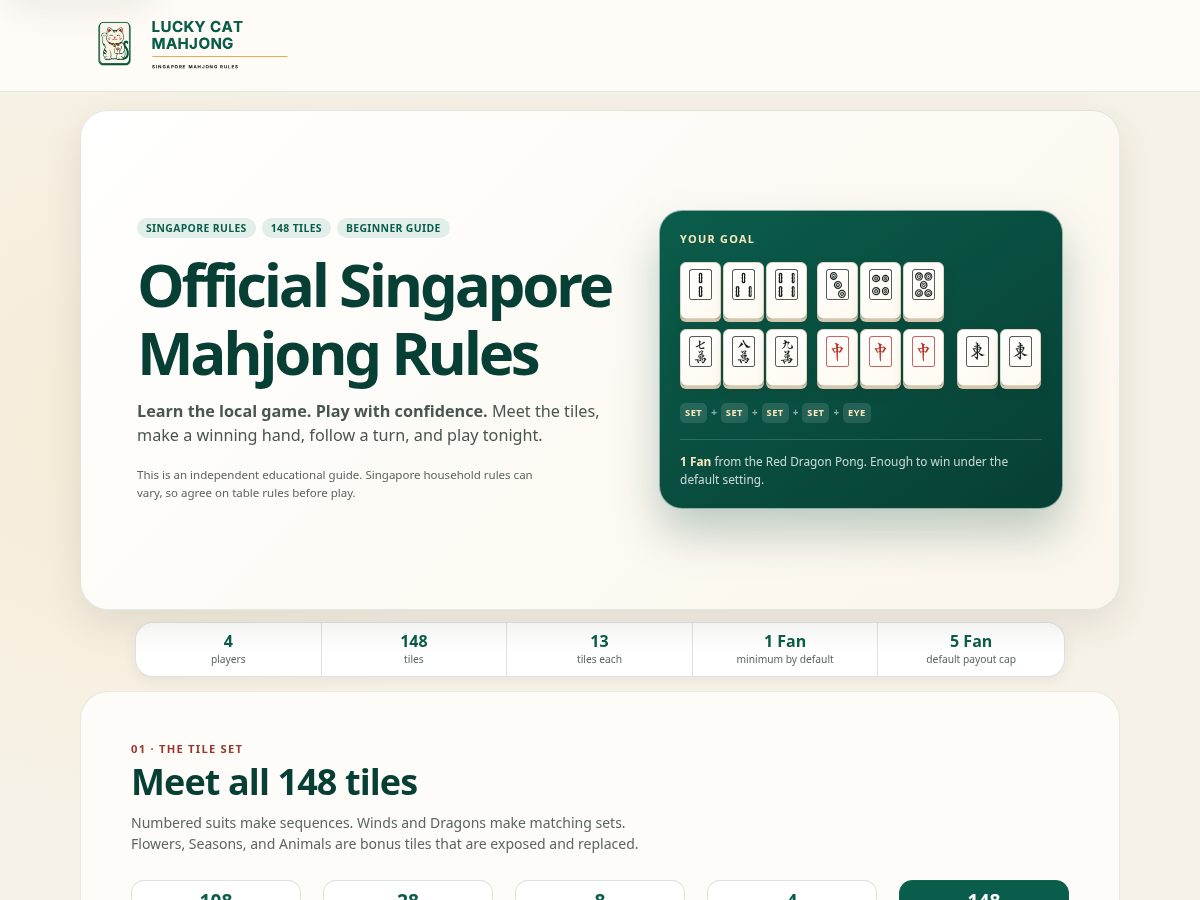Select the '4 players' stat cell
This screenshot has height=900, width=1200.
tap(228, 649)
